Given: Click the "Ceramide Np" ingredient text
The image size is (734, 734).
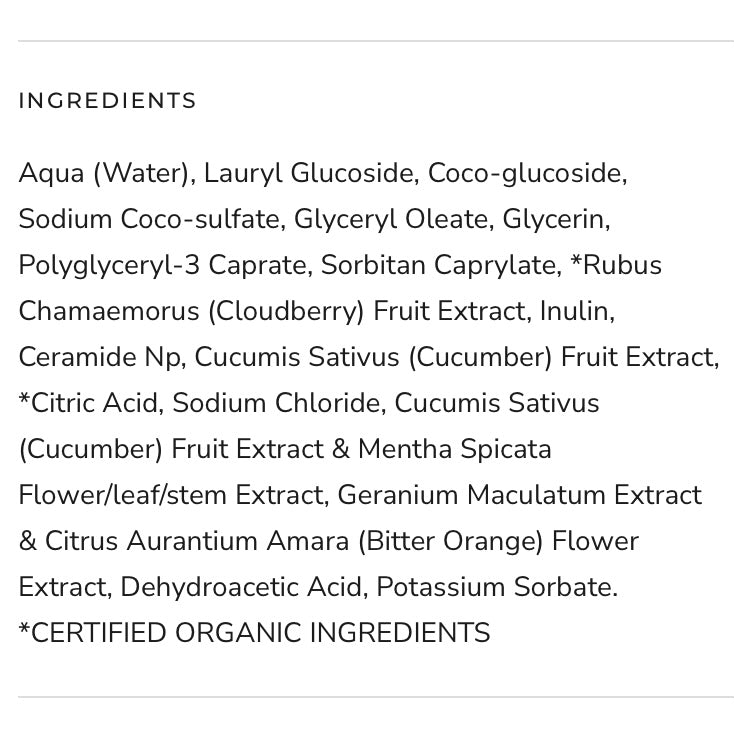Looking at the screenshot, I should click(101, 357).
